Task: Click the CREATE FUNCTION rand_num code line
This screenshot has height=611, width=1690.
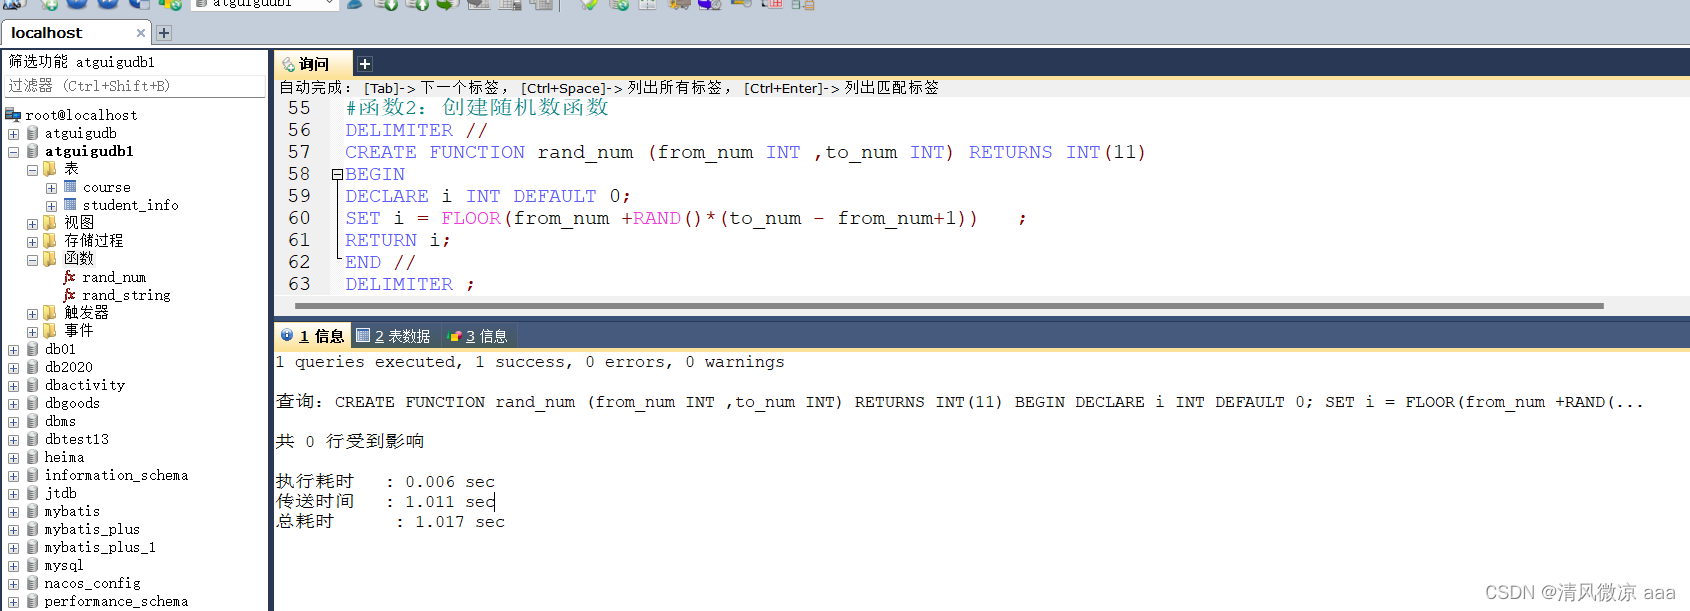Action: (745, 152)
